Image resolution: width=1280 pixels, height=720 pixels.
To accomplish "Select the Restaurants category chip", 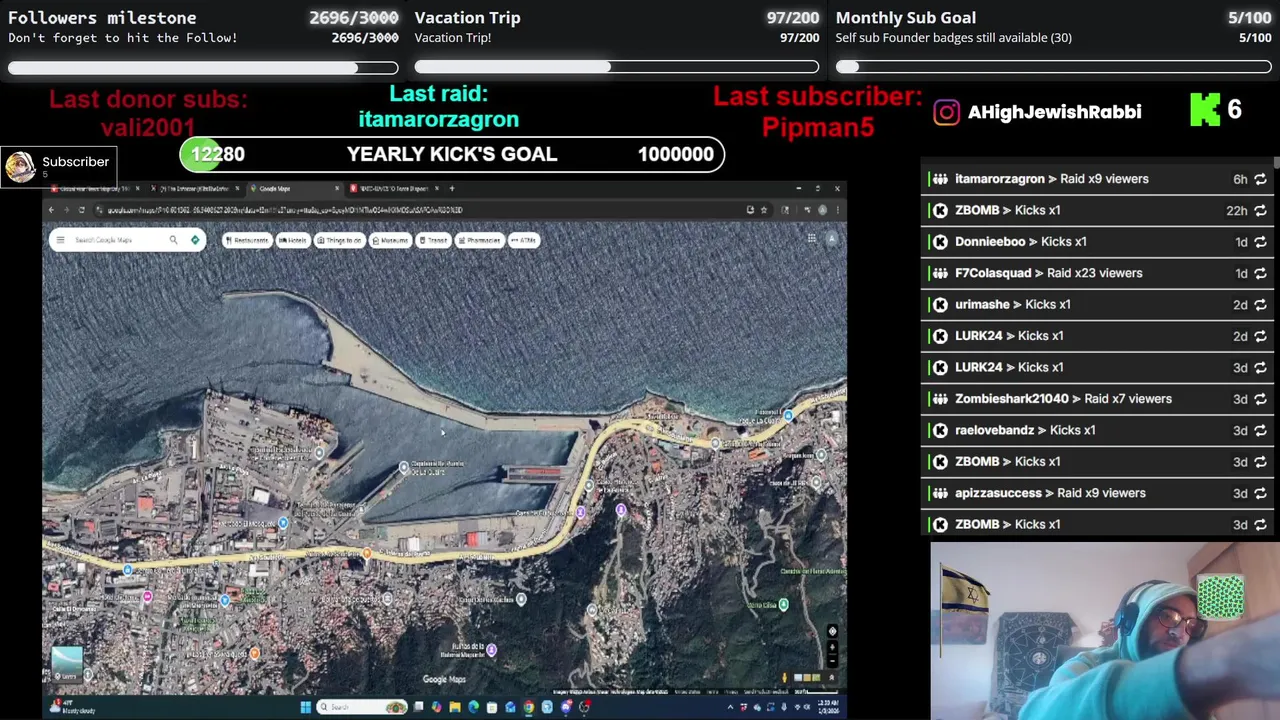I will pyautogui.click(x=247, y=240).
